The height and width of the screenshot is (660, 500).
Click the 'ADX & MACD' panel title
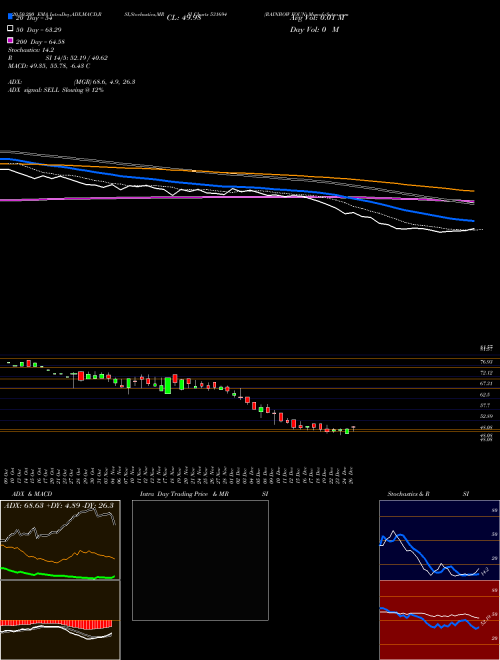(x=32, y=494)
